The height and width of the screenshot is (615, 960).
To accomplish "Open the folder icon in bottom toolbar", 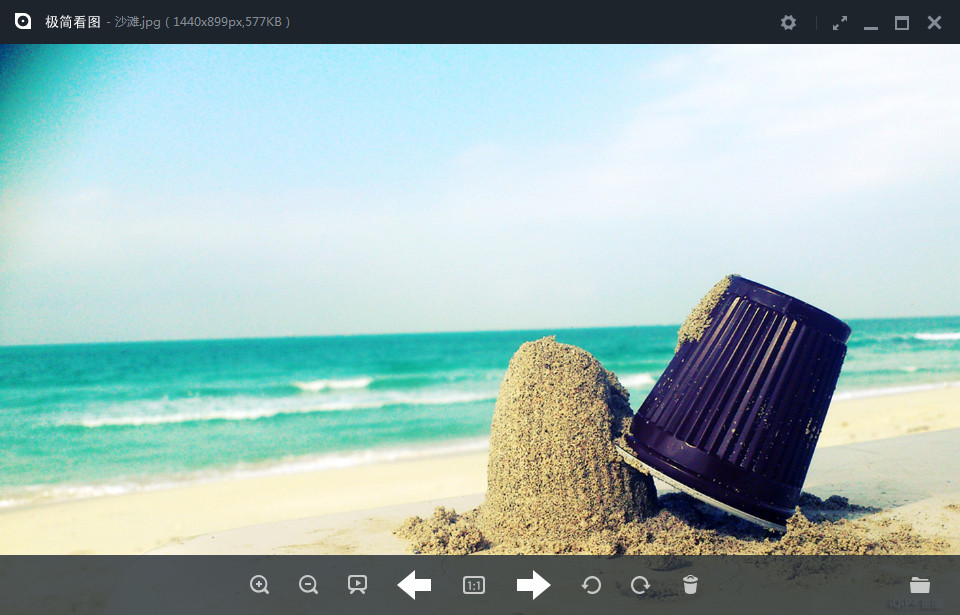I will coord(920,585).
